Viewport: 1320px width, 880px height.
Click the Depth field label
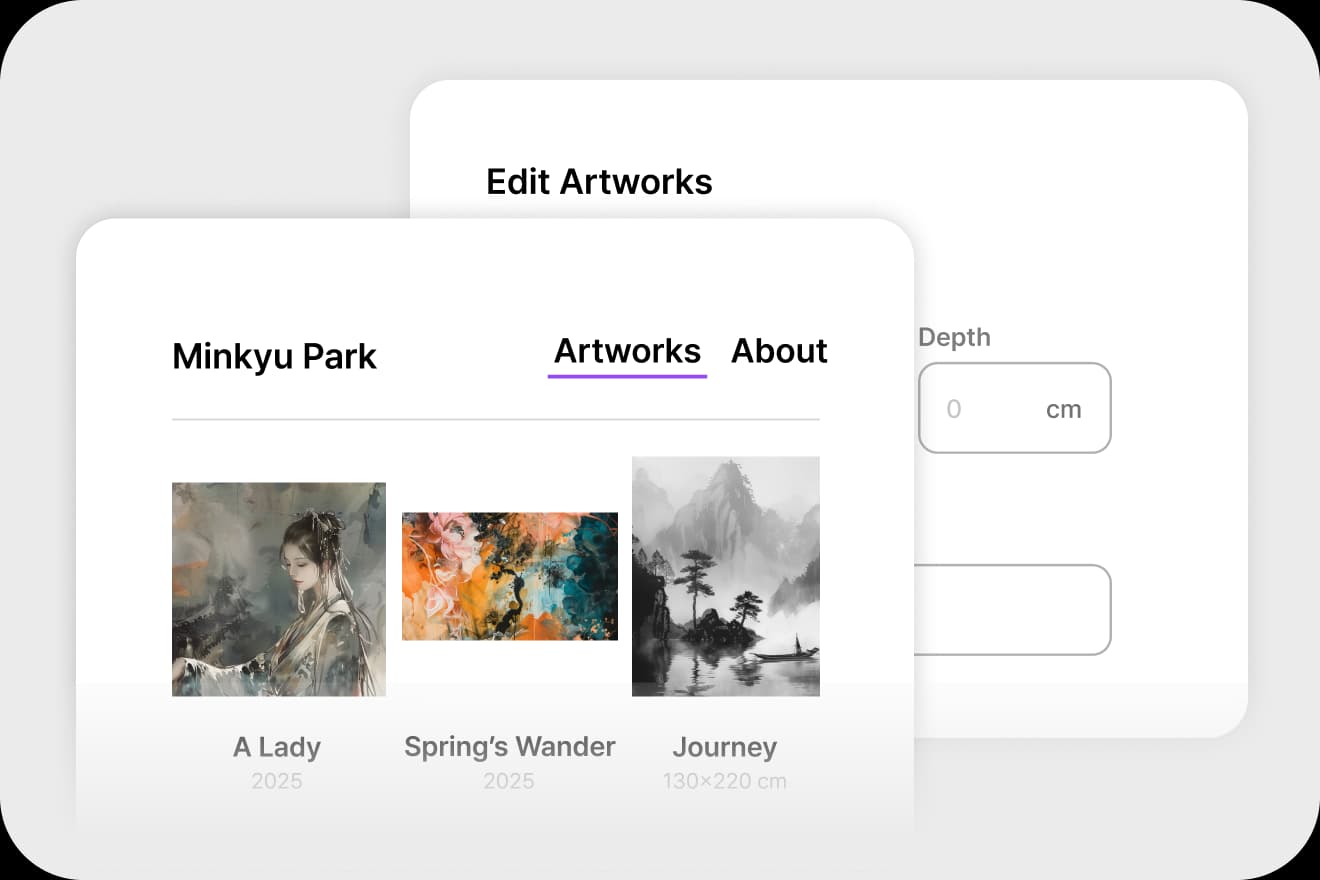(954, 338)
